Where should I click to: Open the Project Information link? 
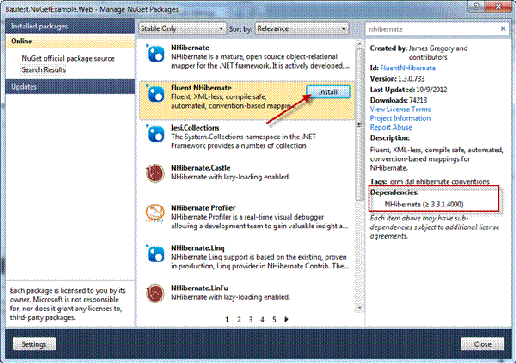click(x=400, y=118)
